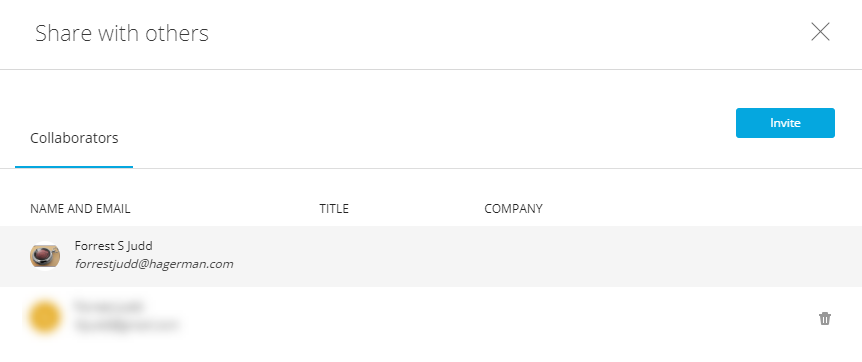
Task: Click the blurred email of second collaborator
Action: [127, 325]
